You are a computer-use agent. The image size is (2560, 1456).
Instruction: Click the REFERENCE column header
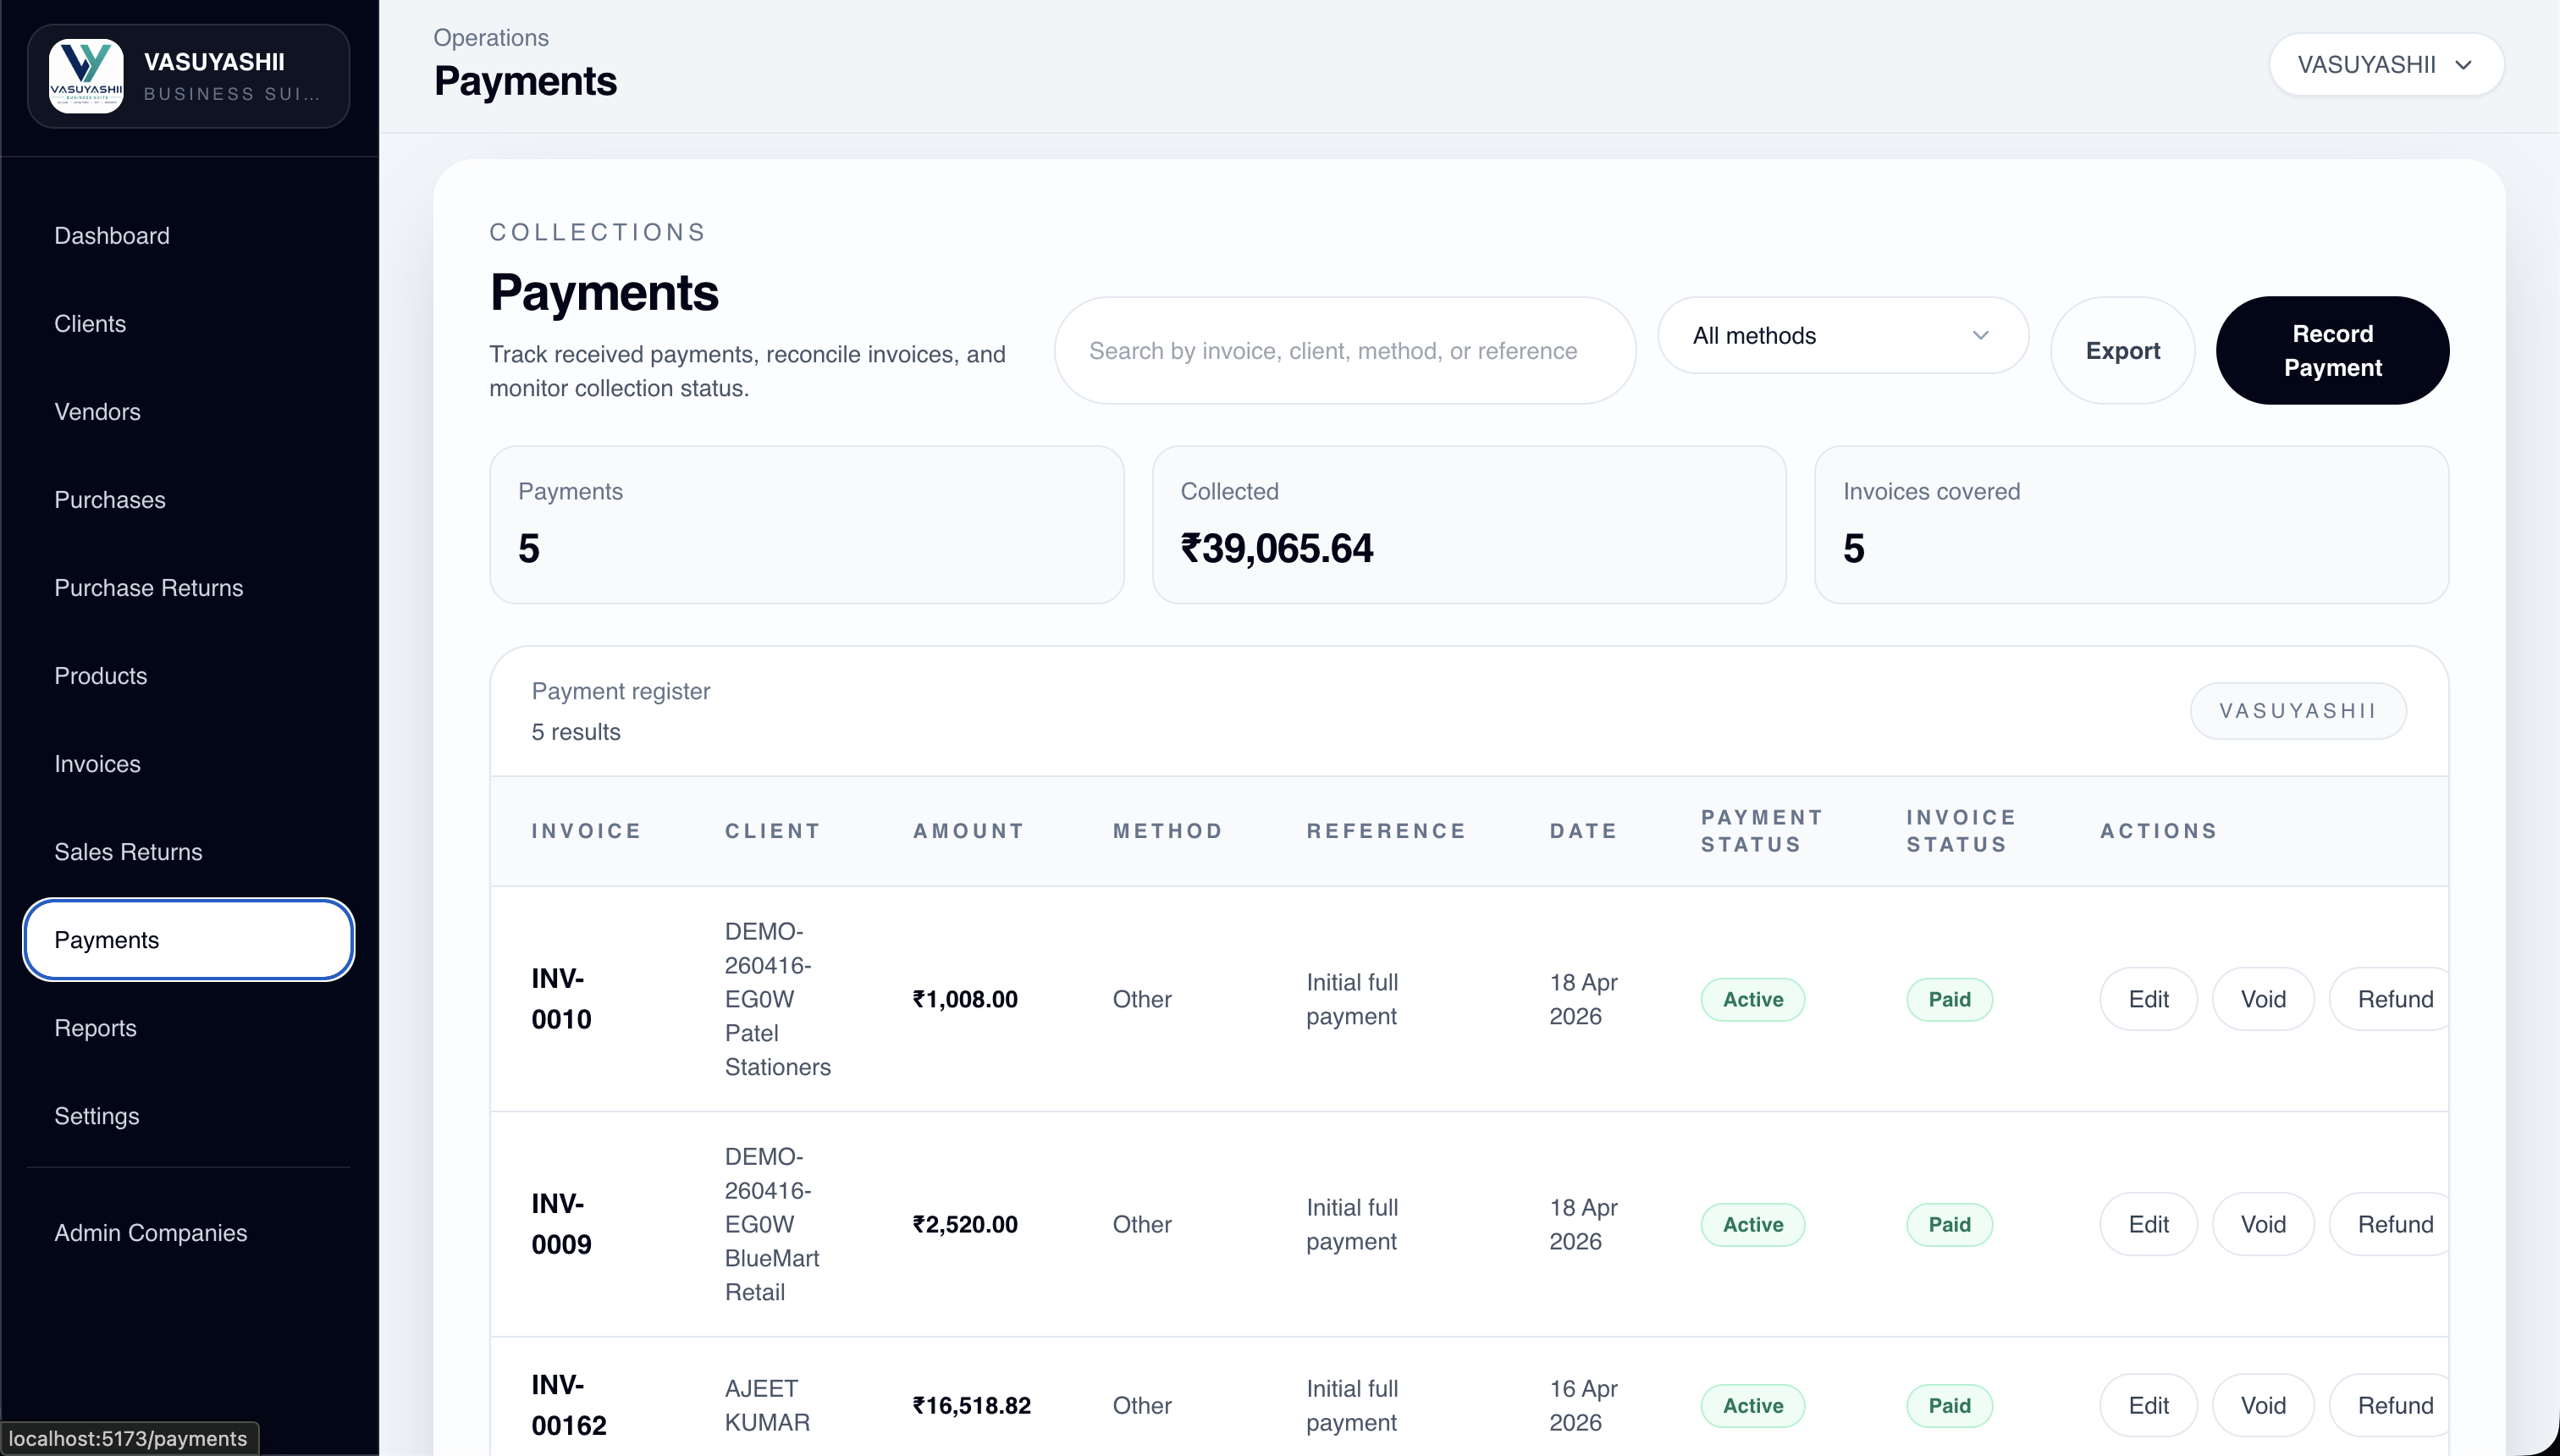1385,831
